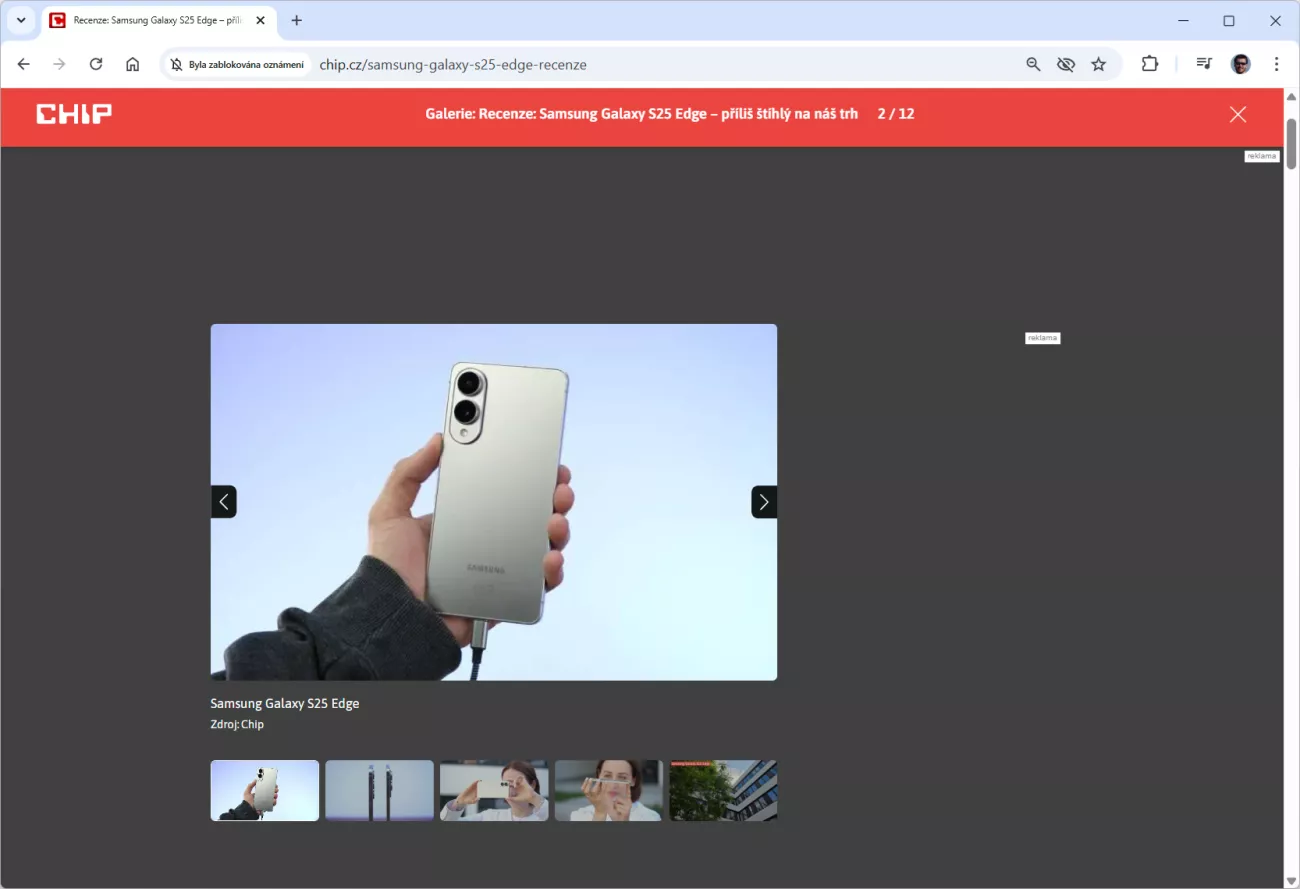
Task: Go back to the previous gallery photo
Action: pos(224,502)
